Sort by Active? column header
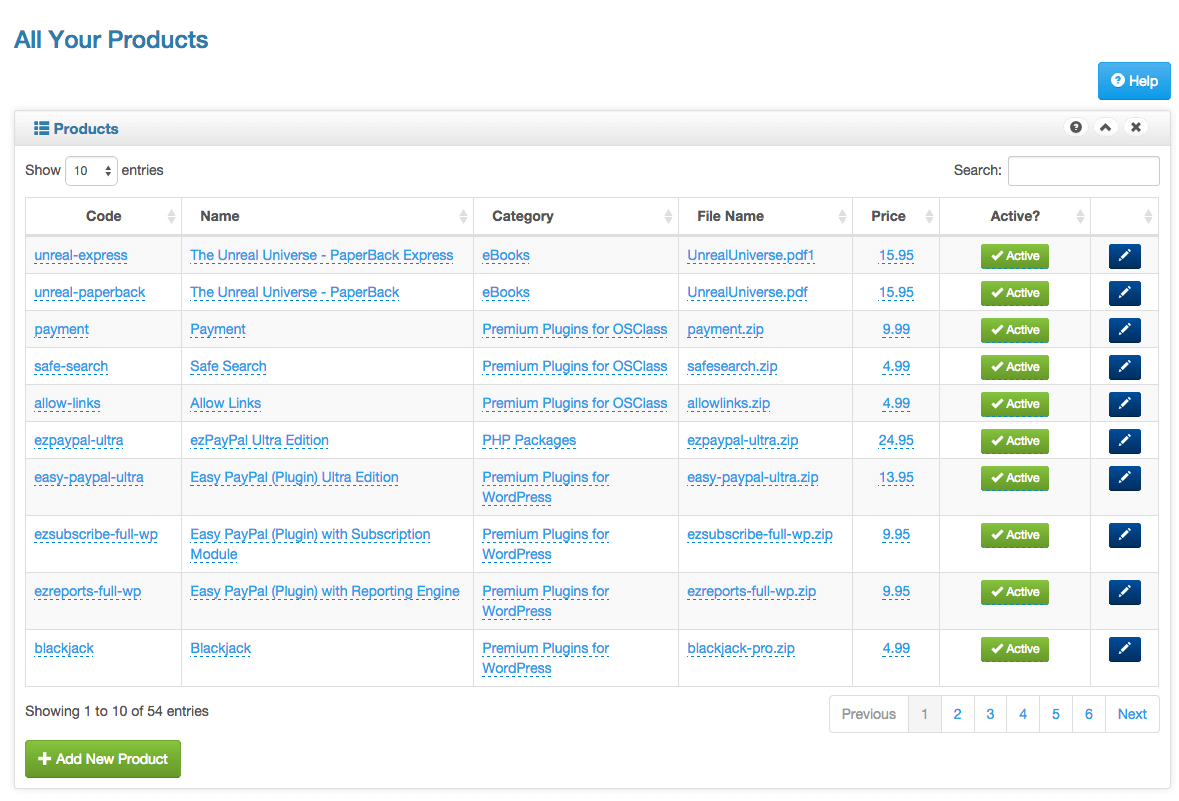Screen dimensions: 1179x801 [1014, 217]
